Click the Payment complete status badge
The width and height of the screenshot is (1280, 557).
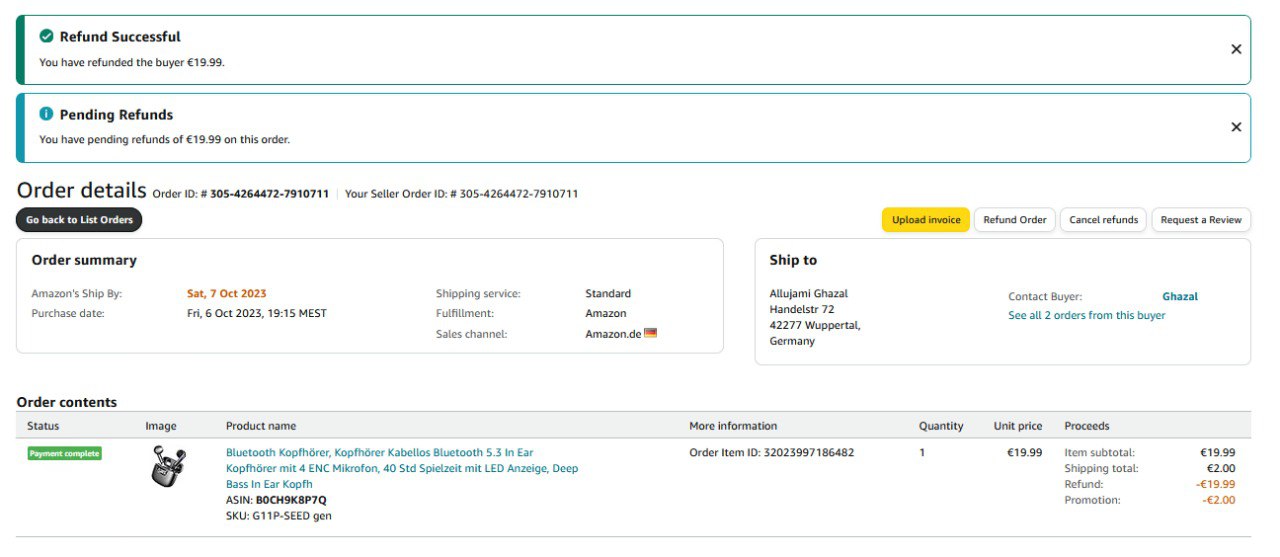click(x=64, y=453)
